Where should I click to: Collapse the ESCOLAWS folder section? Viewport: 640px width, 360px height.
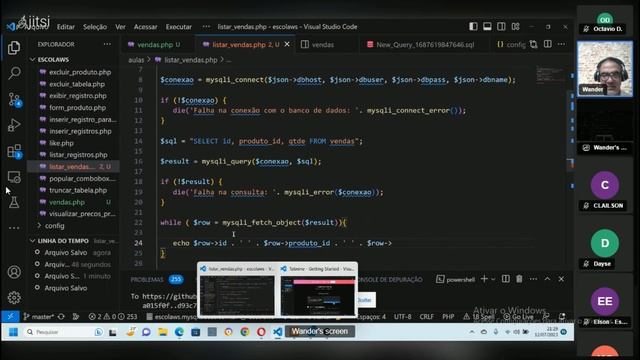coord(53,60)
